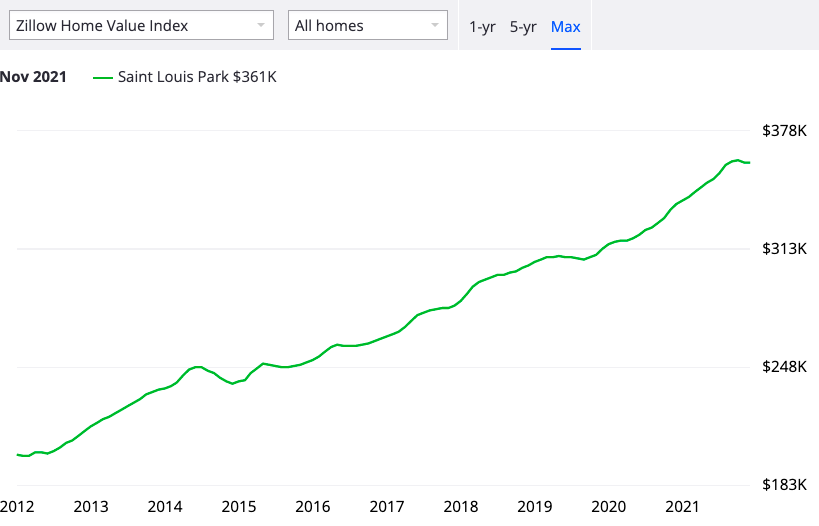Click the 2018 x-axis year label
Viewport: 819px width, 526px height.
point(461,507)
